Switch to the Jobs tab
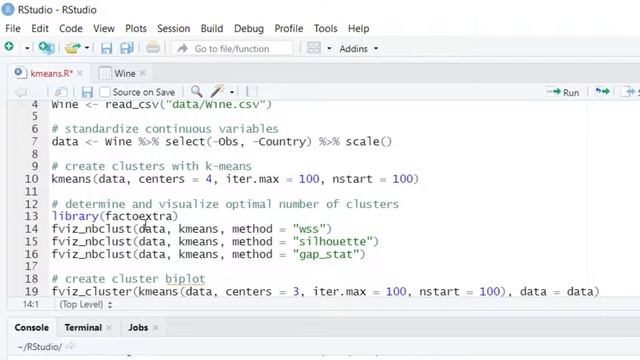Image resolution: width=640 pixels, height=360 pixels. pyautogui.click(x=138, y=328)
